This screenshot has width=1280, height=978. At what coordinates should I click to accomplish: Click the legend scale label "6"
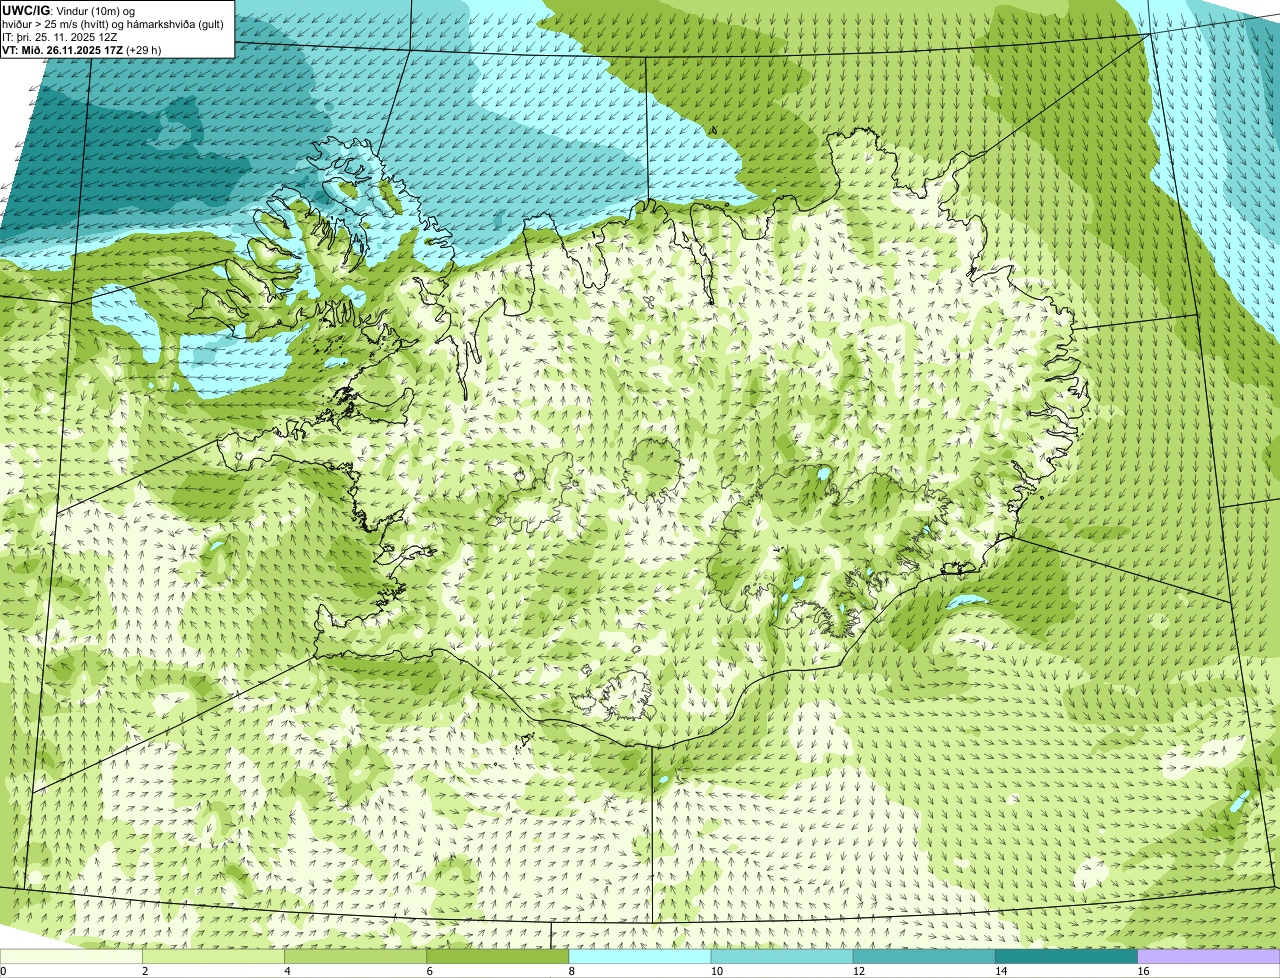tap(430, 971)
